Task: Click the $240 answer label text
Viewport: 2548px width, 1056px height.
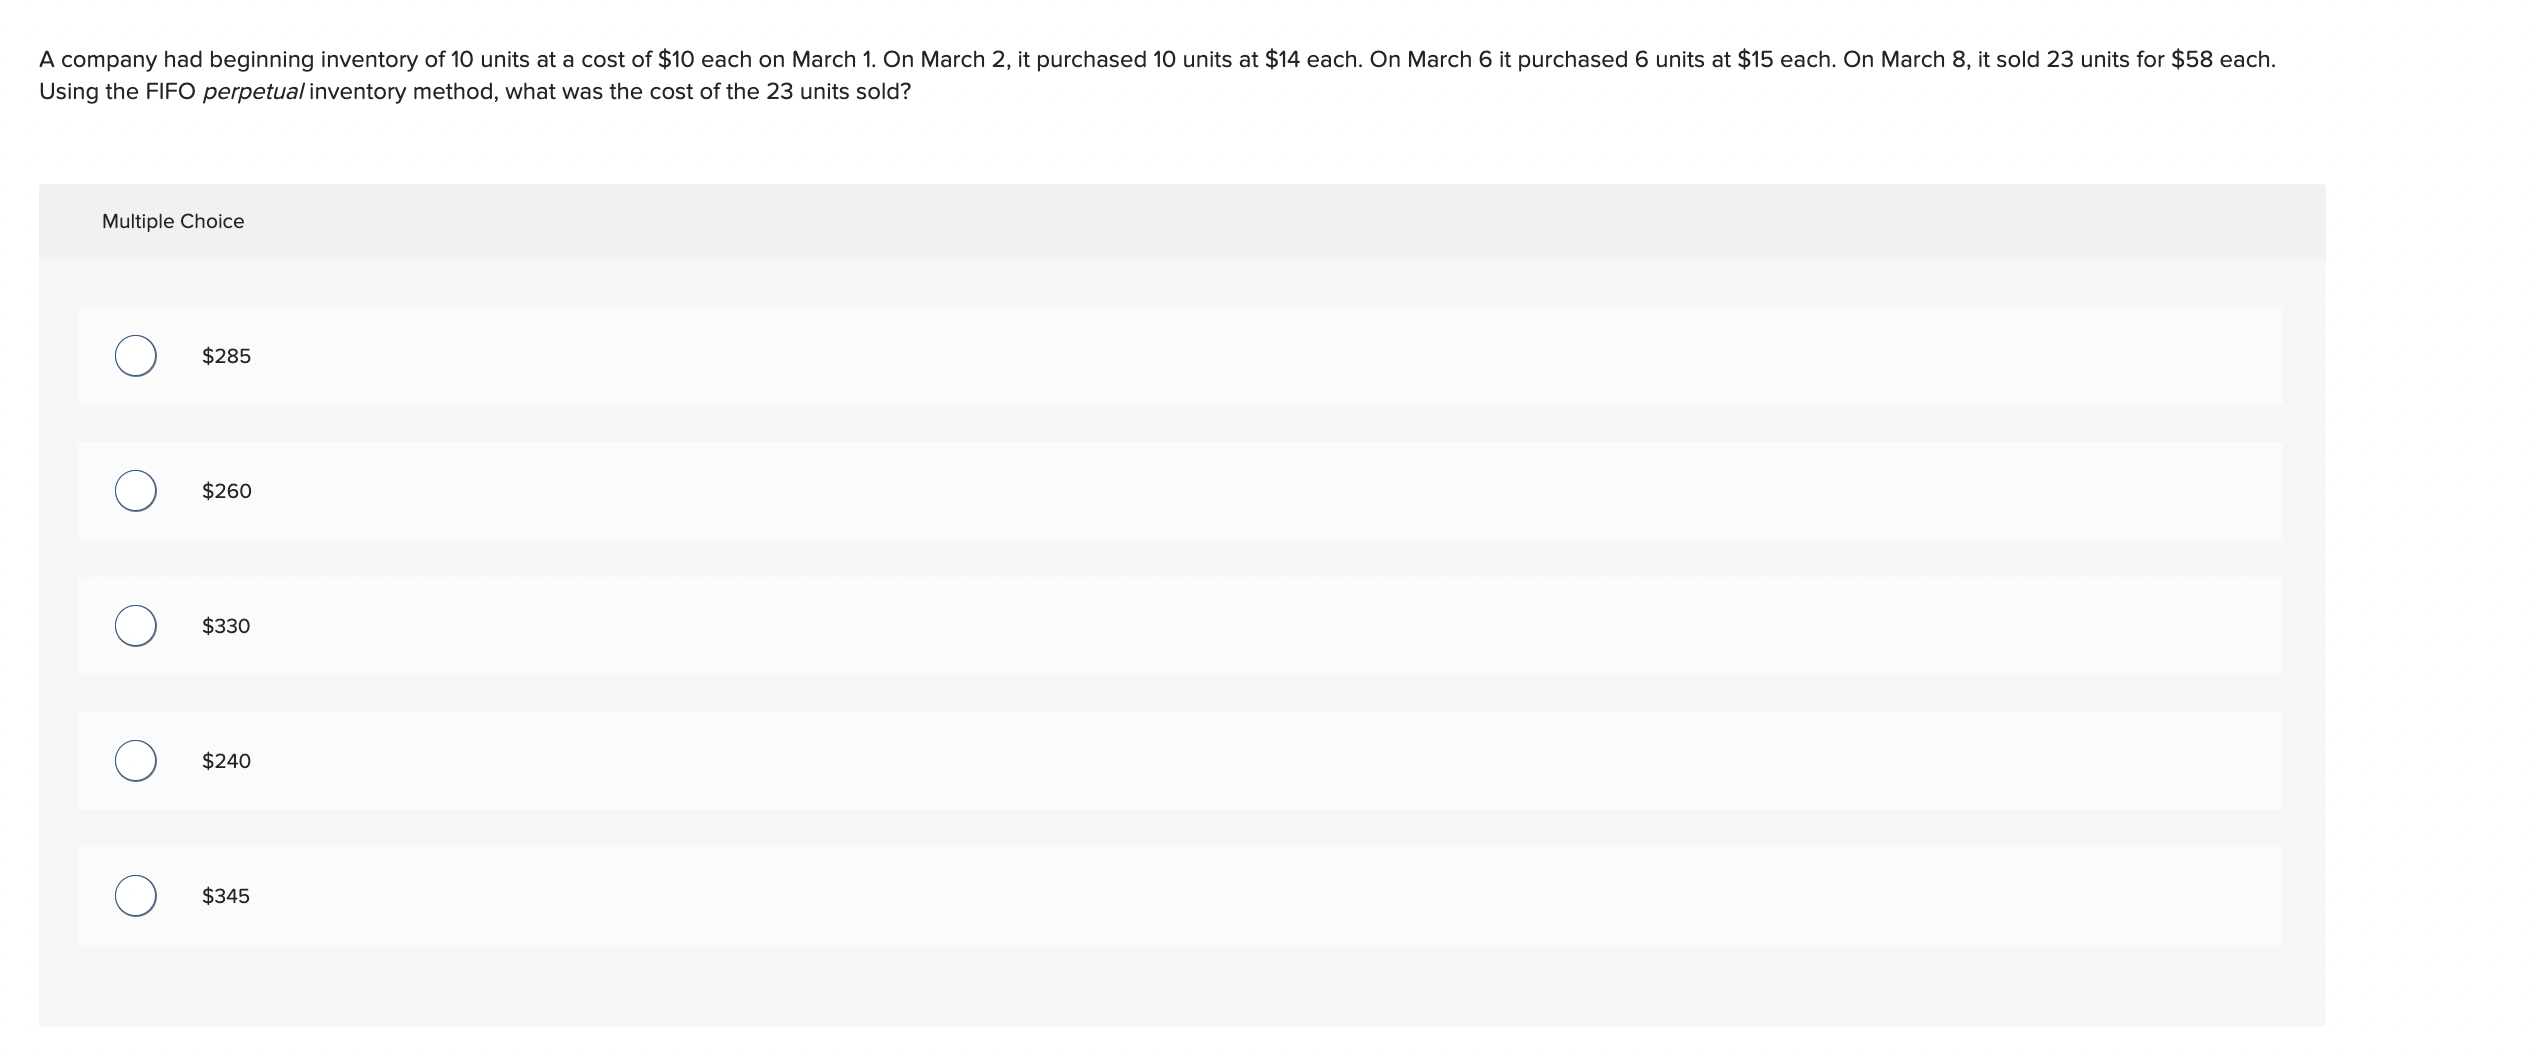Action: [226, 761]
